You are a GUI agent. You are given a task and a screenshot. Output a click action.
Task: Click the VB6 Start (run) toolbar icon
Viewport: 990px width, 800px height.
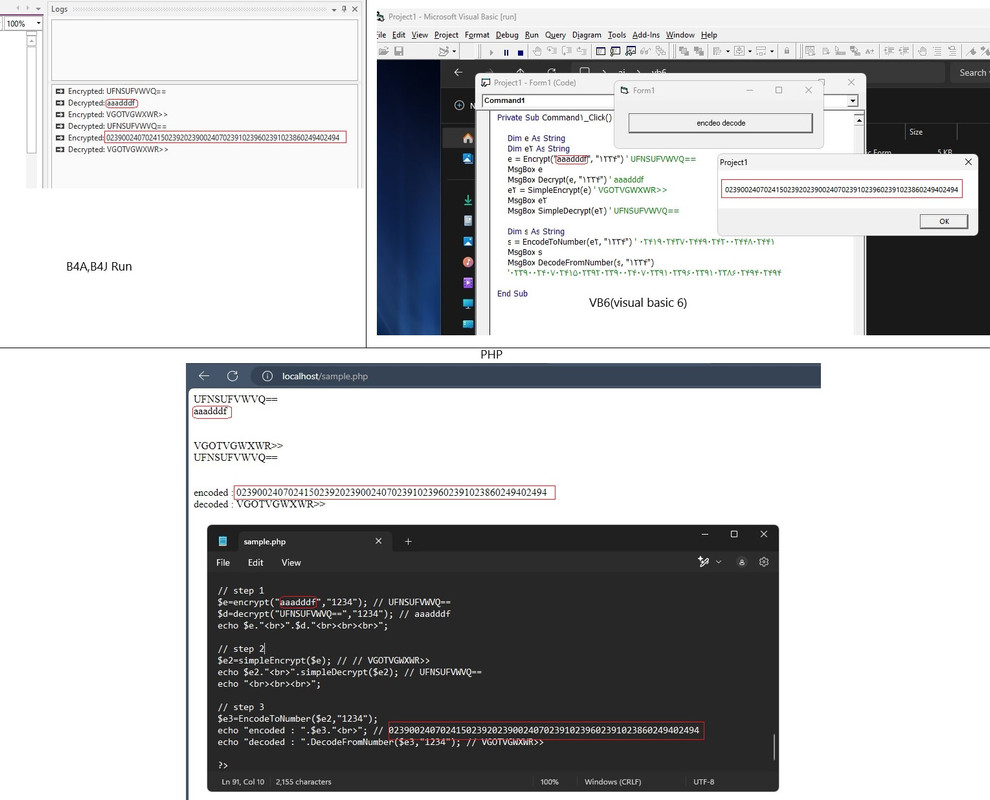pos(491,52)
